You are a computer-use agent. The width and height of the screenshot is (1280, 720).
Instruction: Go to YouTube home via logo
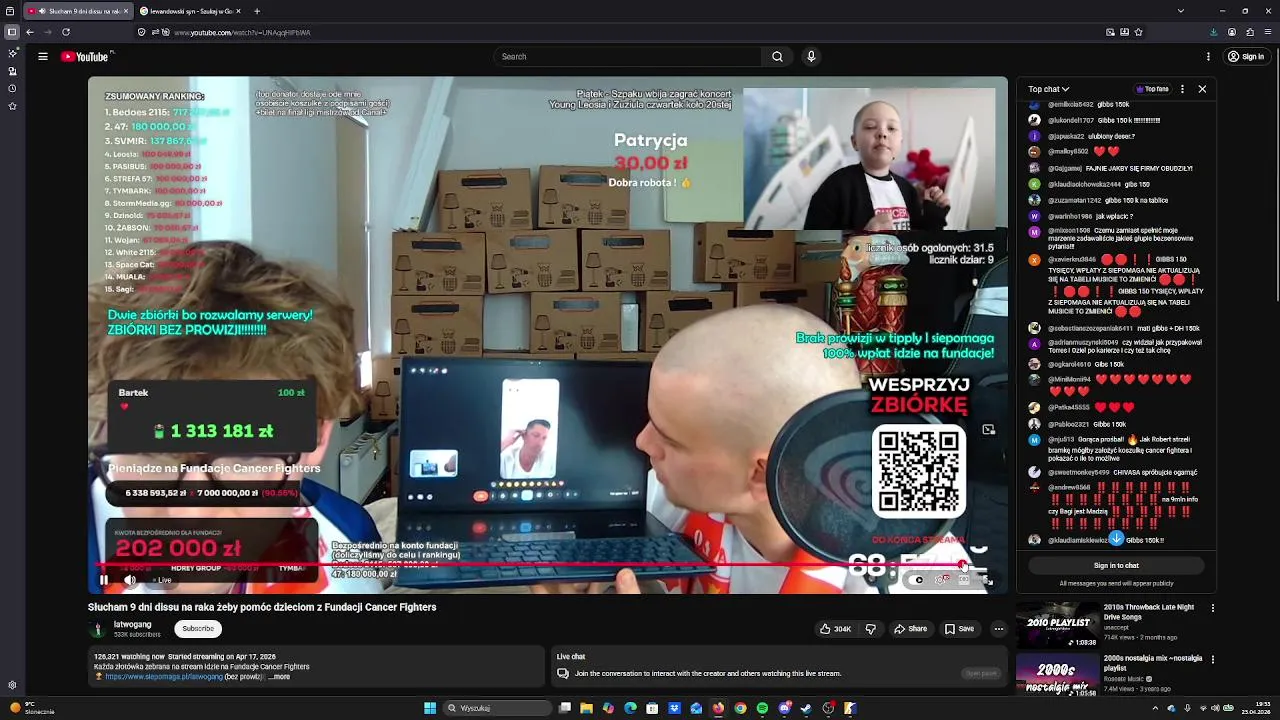point(85,57)
